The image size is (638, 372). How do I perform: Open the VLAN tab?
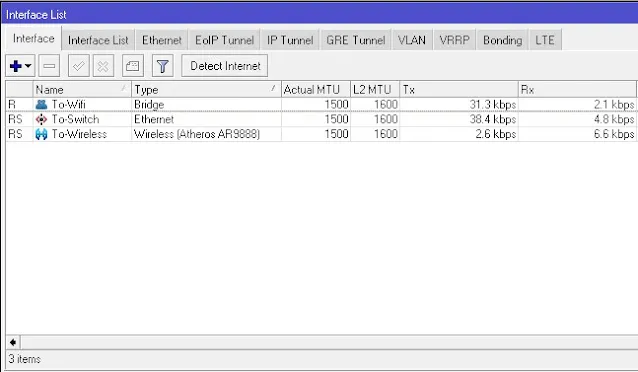coord(412,40)
